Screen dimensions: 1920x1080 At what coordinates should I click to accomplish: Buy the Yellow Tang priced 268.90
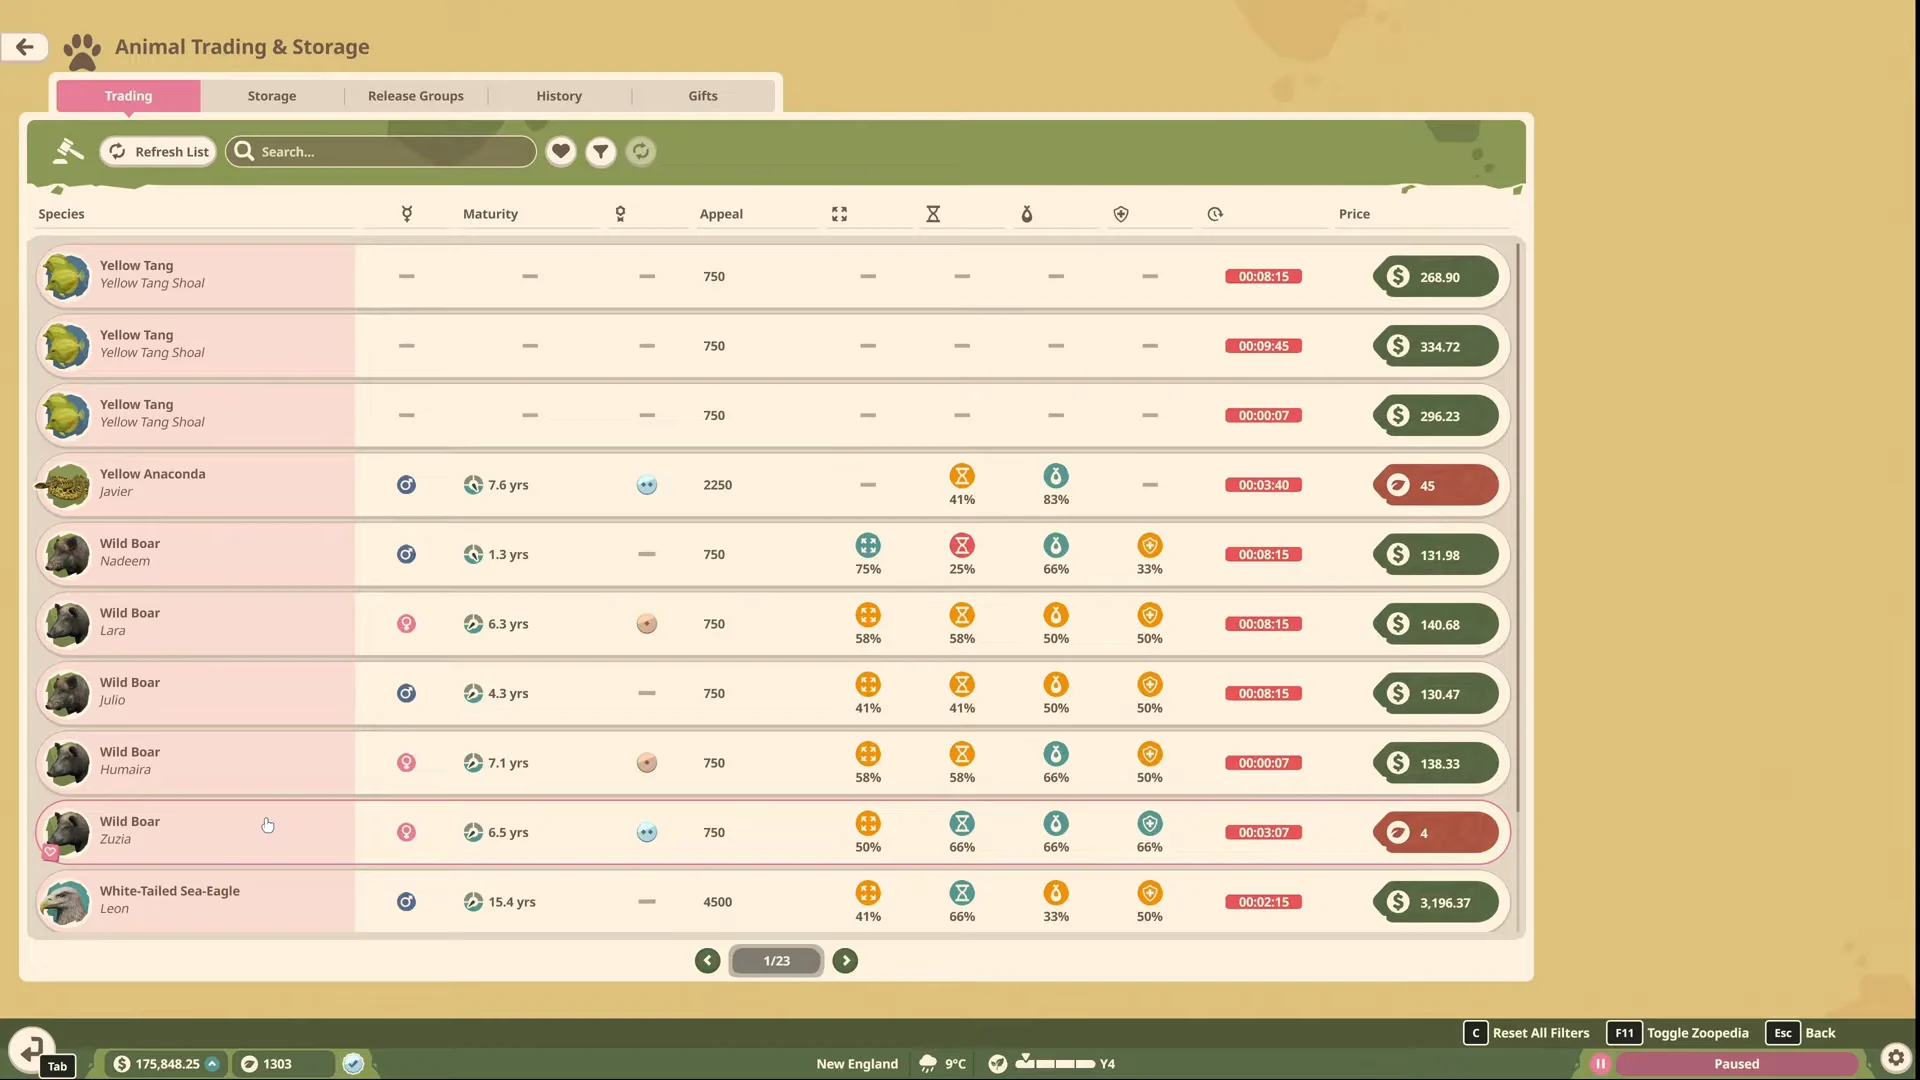pos(1435,277)
